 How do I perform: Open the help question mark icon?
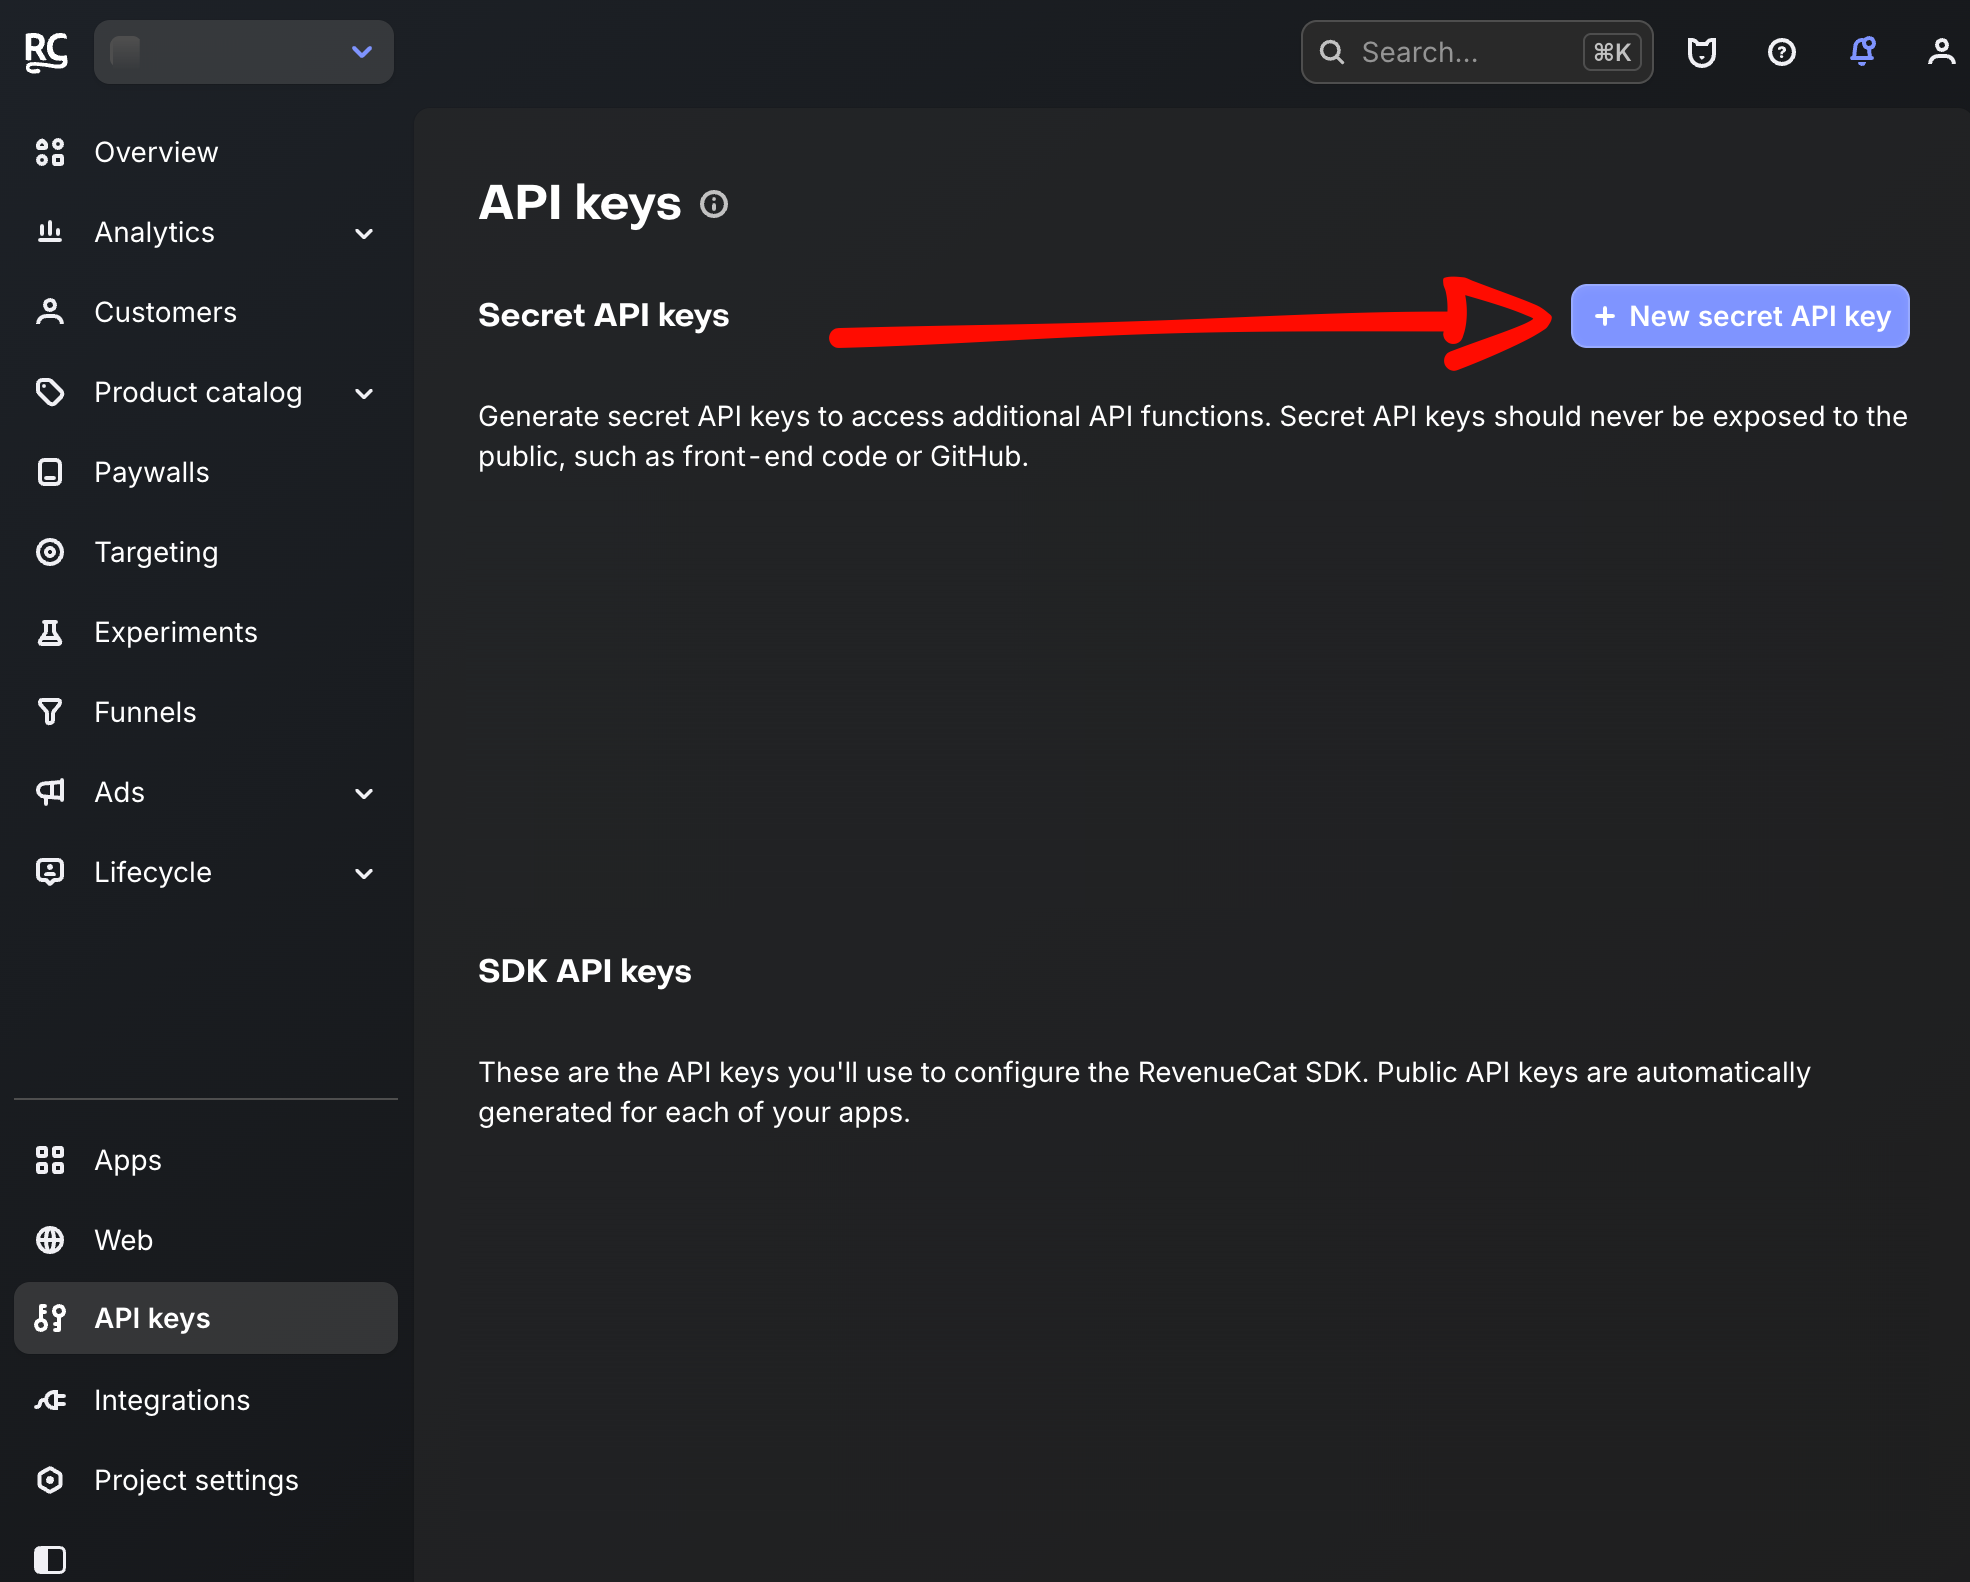click(1781, 52)
